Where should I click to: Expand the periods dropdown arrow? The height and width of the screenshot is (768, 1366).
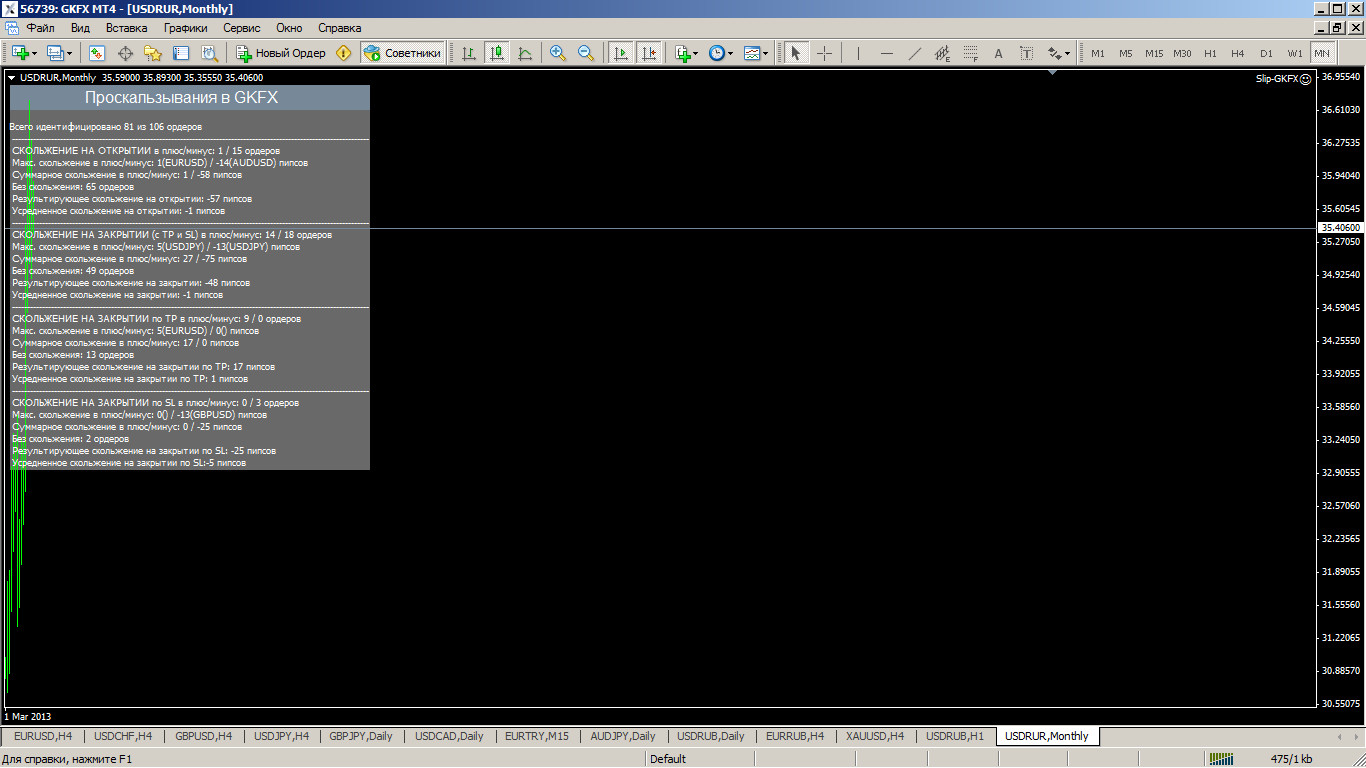coord(731,53)
